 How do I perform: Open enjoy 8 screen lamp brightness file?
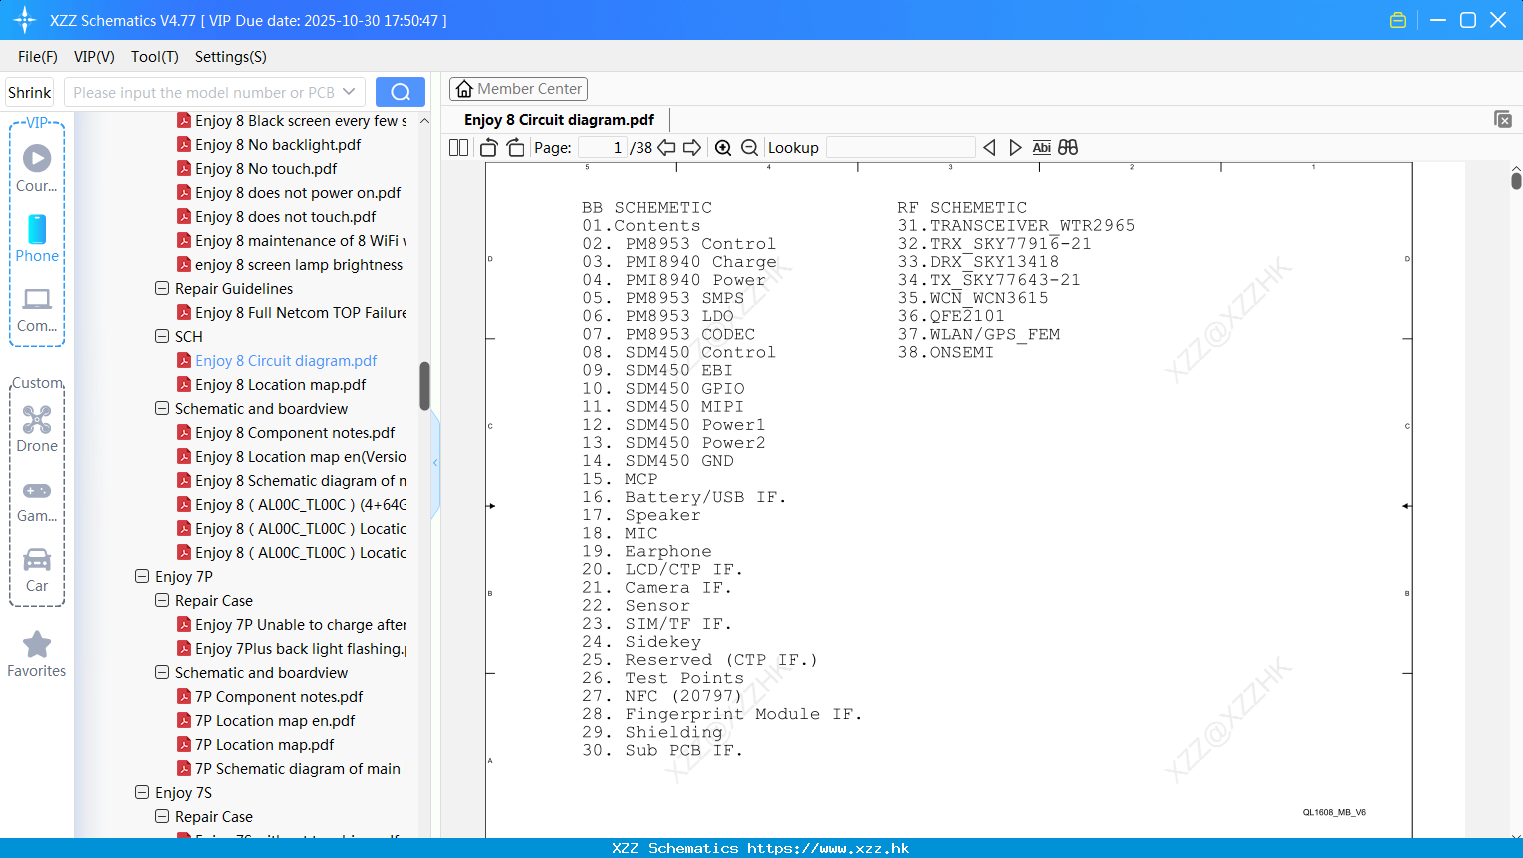(x=299, y=264)
